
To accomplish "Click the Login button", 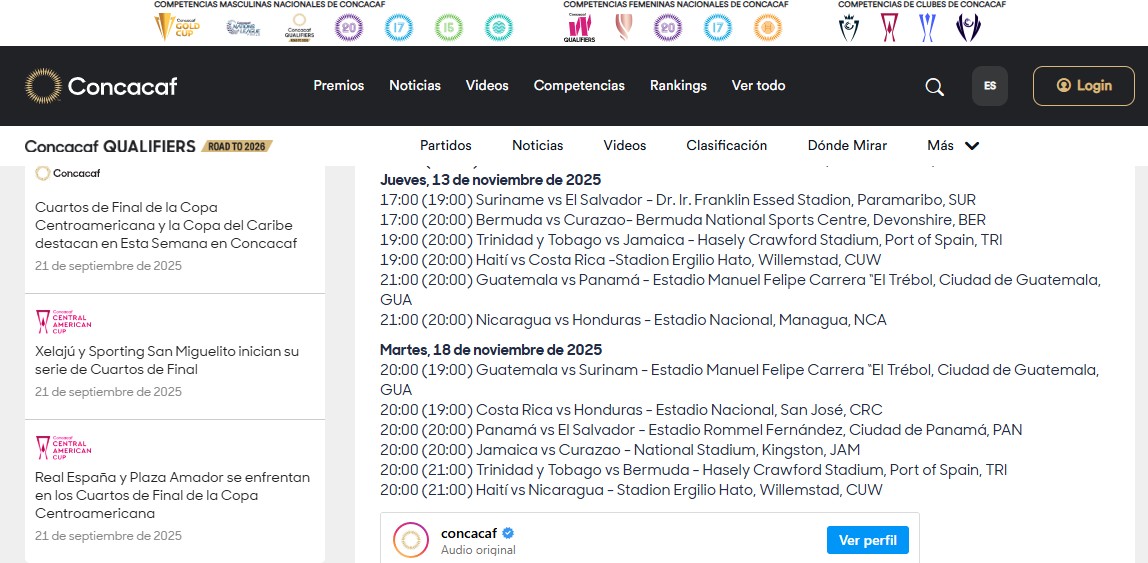I will click(1084, 86).
